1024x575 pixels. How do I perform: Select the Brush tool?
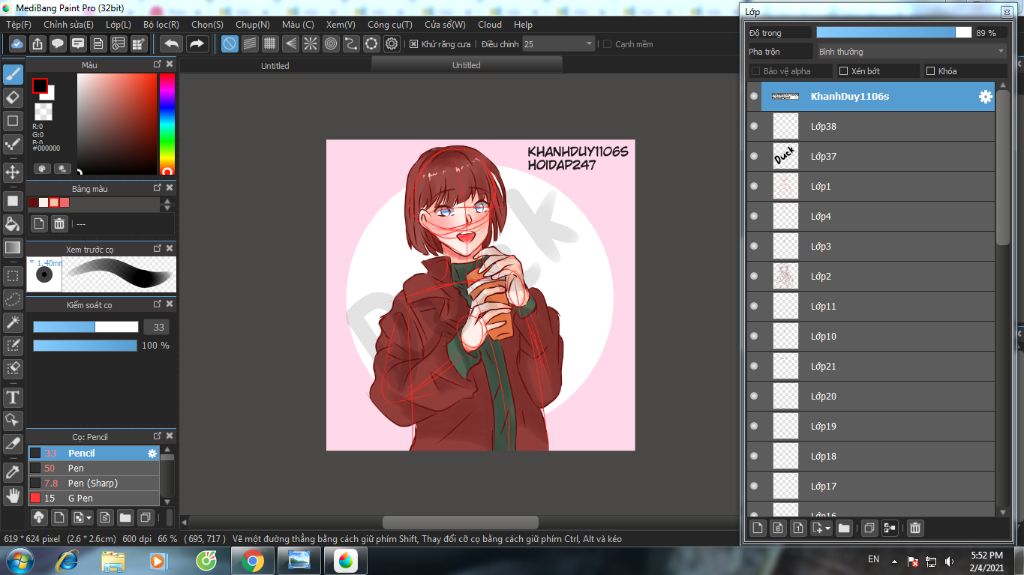pyautogui.click(x=12, y=74)
